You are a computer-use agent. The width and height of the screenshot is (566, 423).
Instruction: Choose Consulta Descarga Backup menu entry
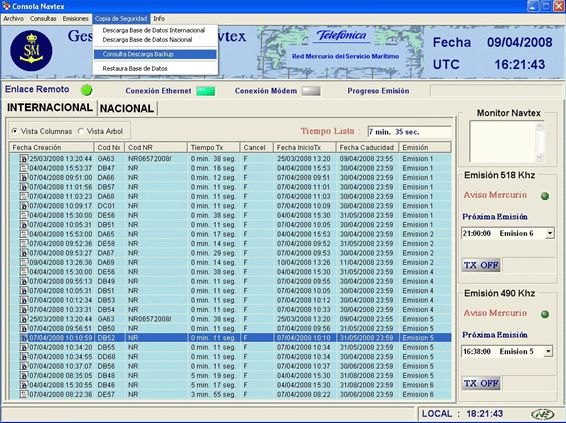pos(155,54)
